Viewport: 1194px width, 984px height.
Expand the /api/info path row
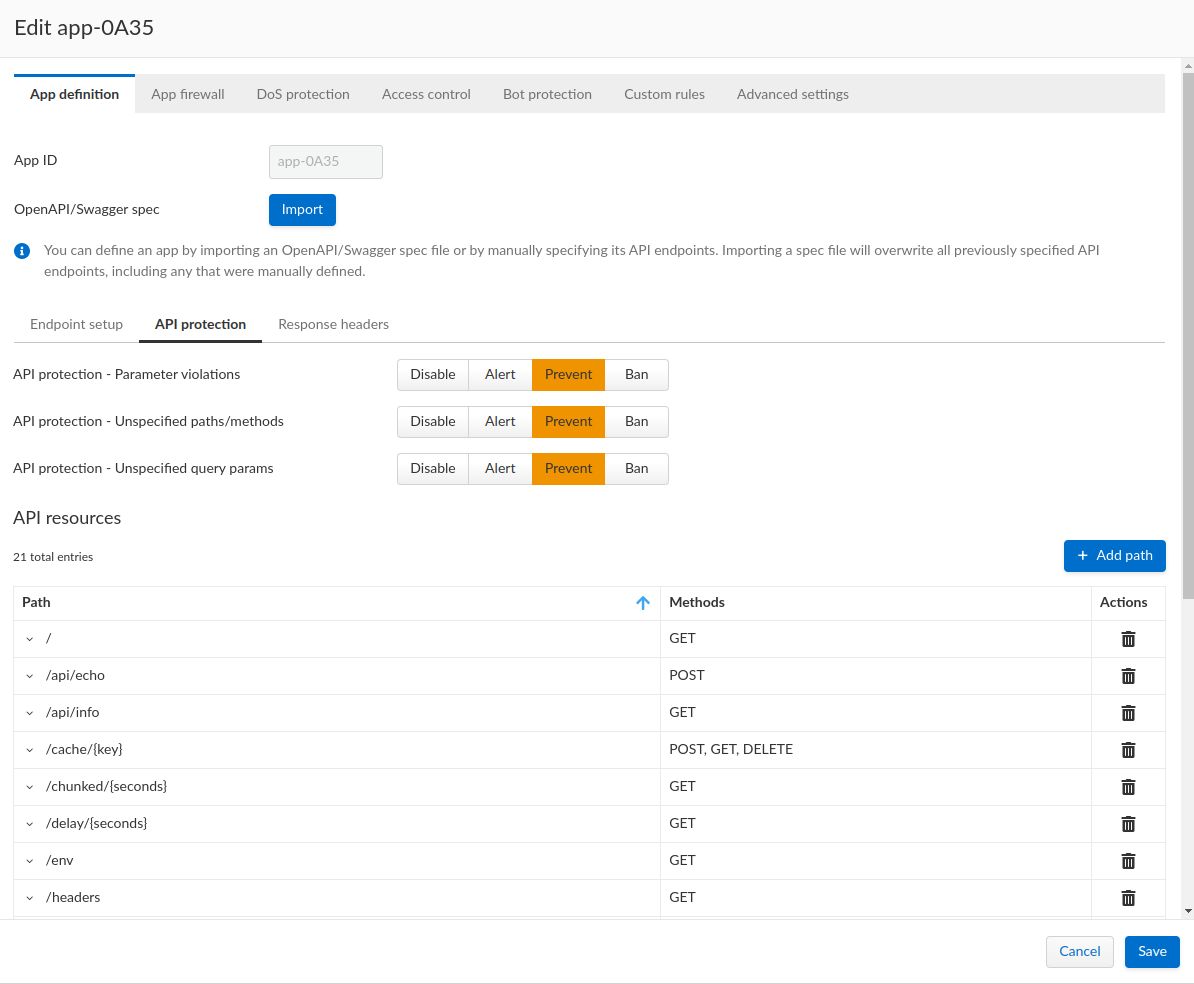pos(30,713)
